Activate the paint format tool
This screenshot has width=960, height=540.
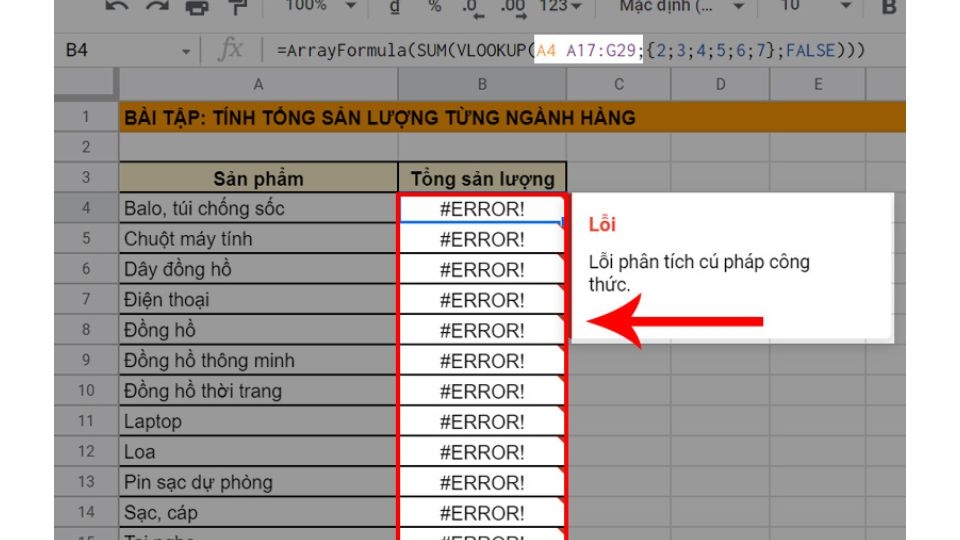tap(236, 6)
